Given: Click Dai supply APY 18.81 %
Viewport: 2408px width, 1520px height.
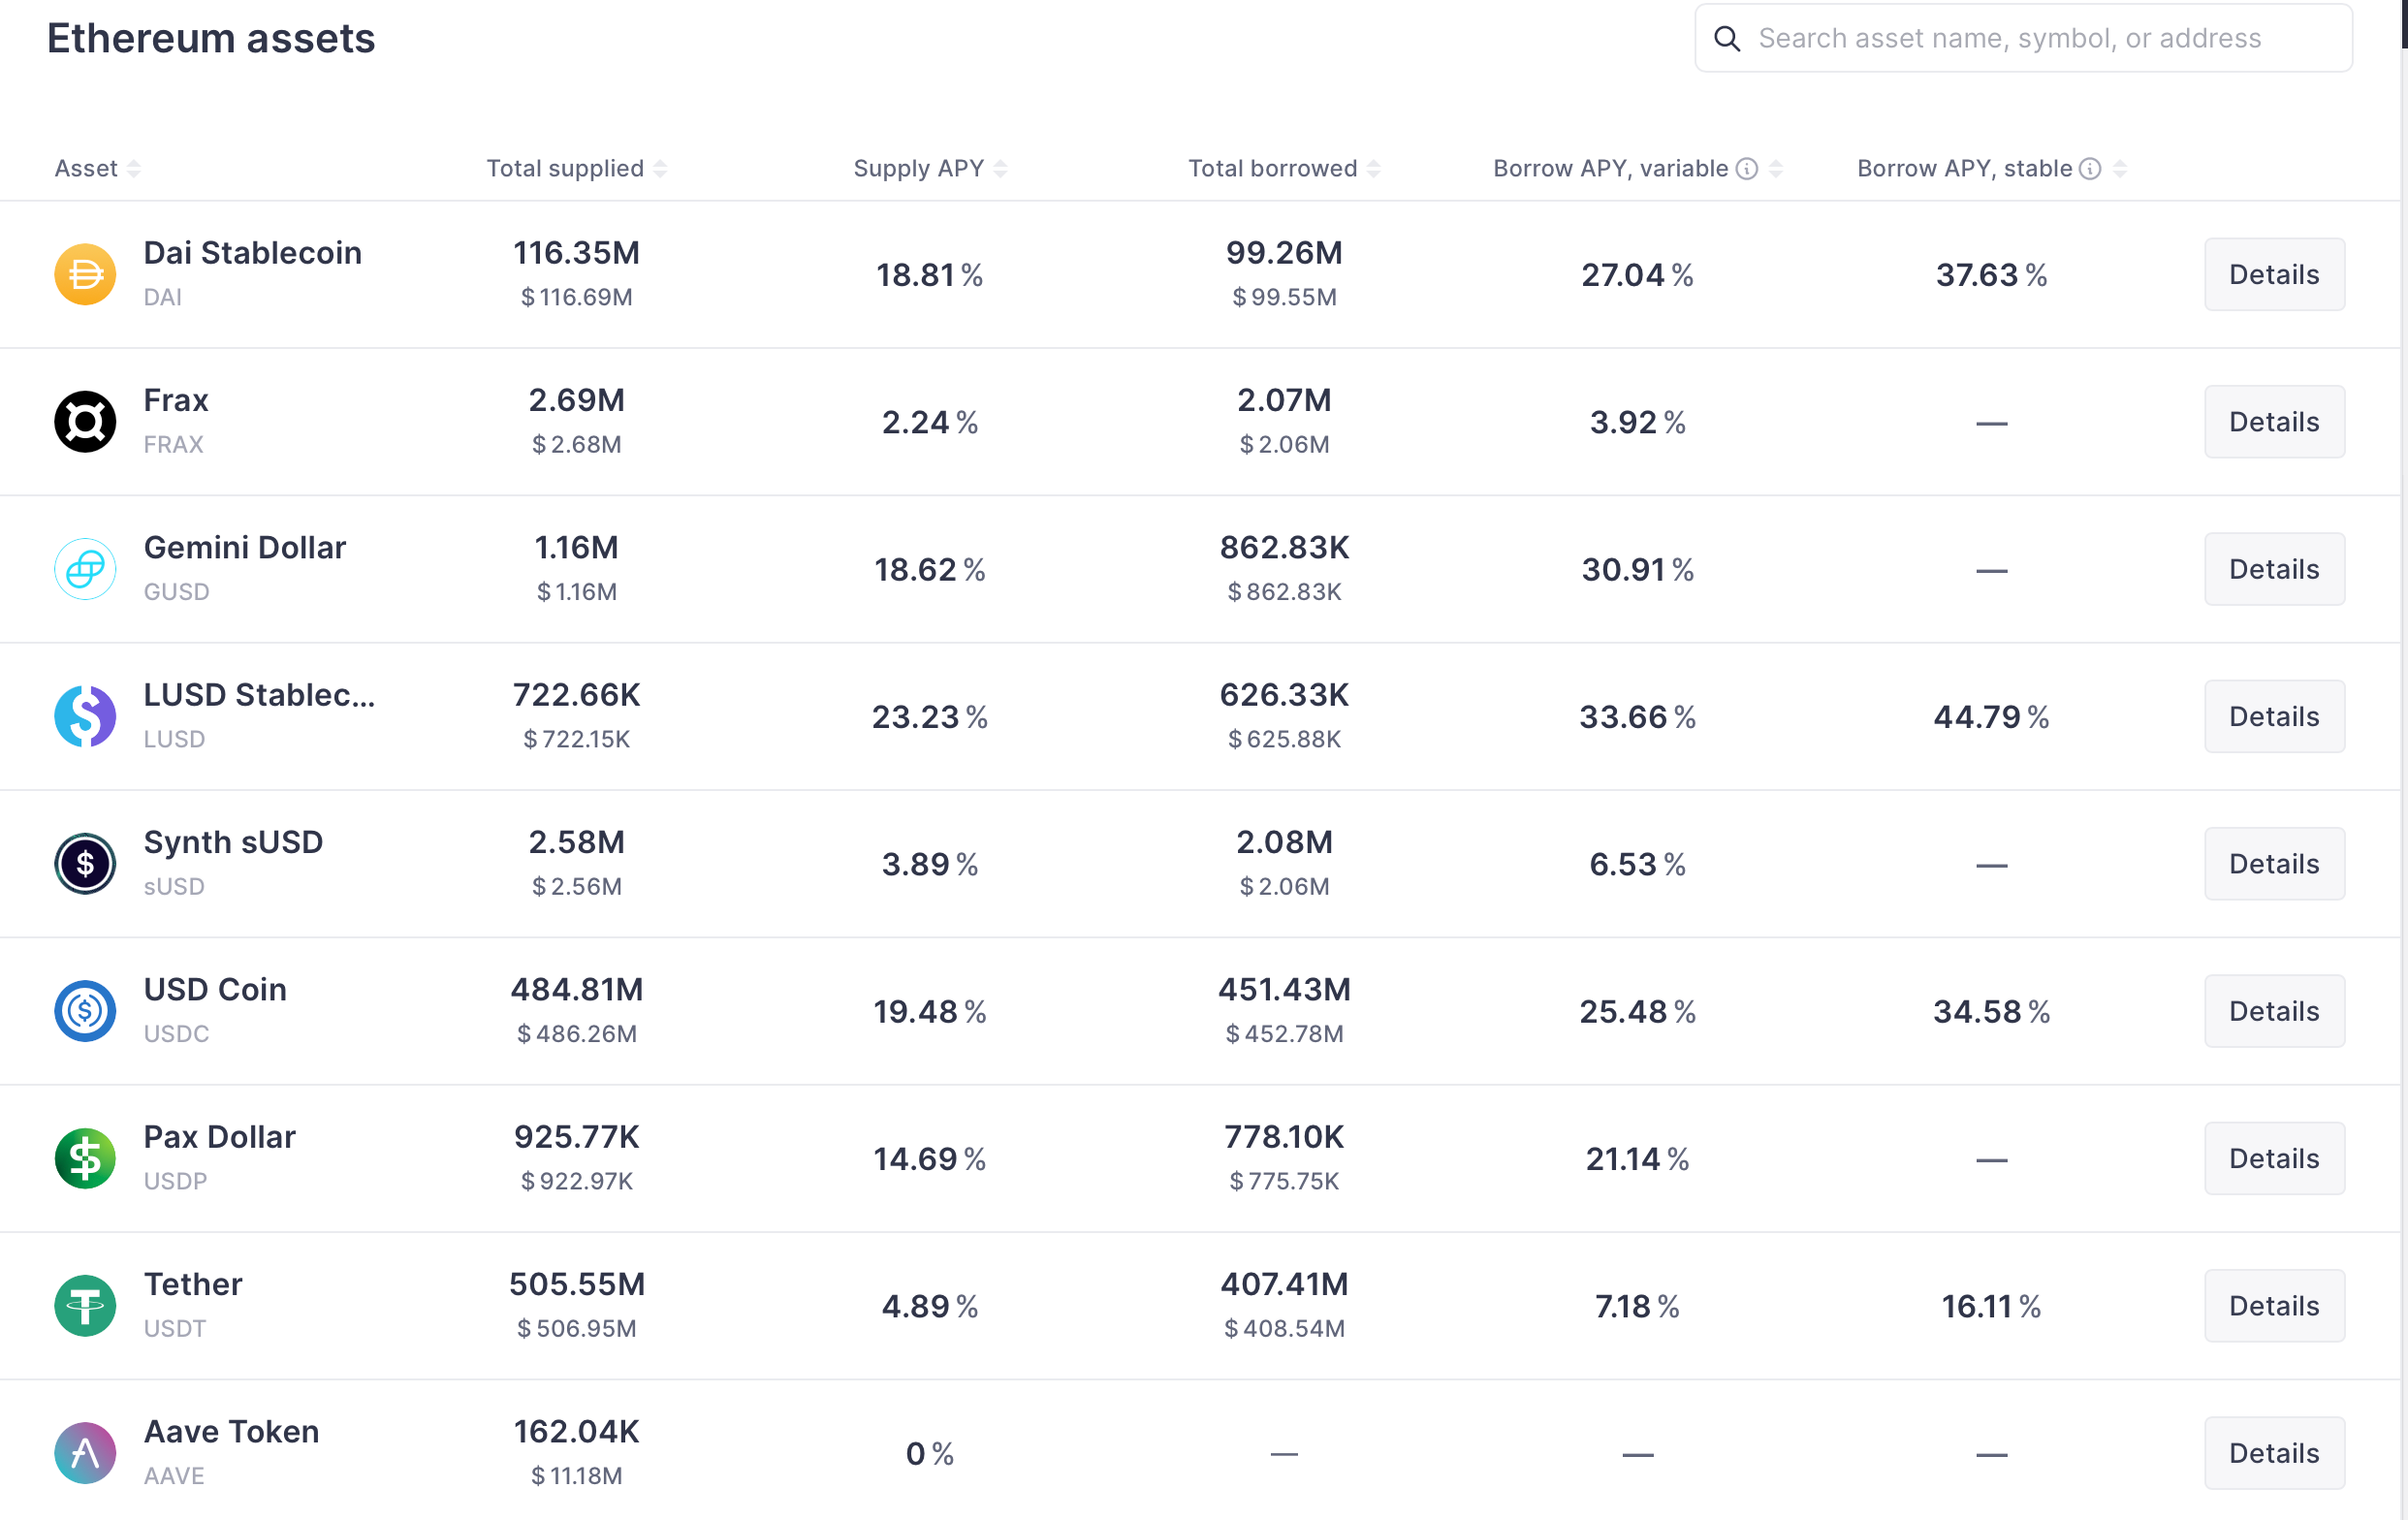Looking at the screenshot, I should tap(930, 275).
